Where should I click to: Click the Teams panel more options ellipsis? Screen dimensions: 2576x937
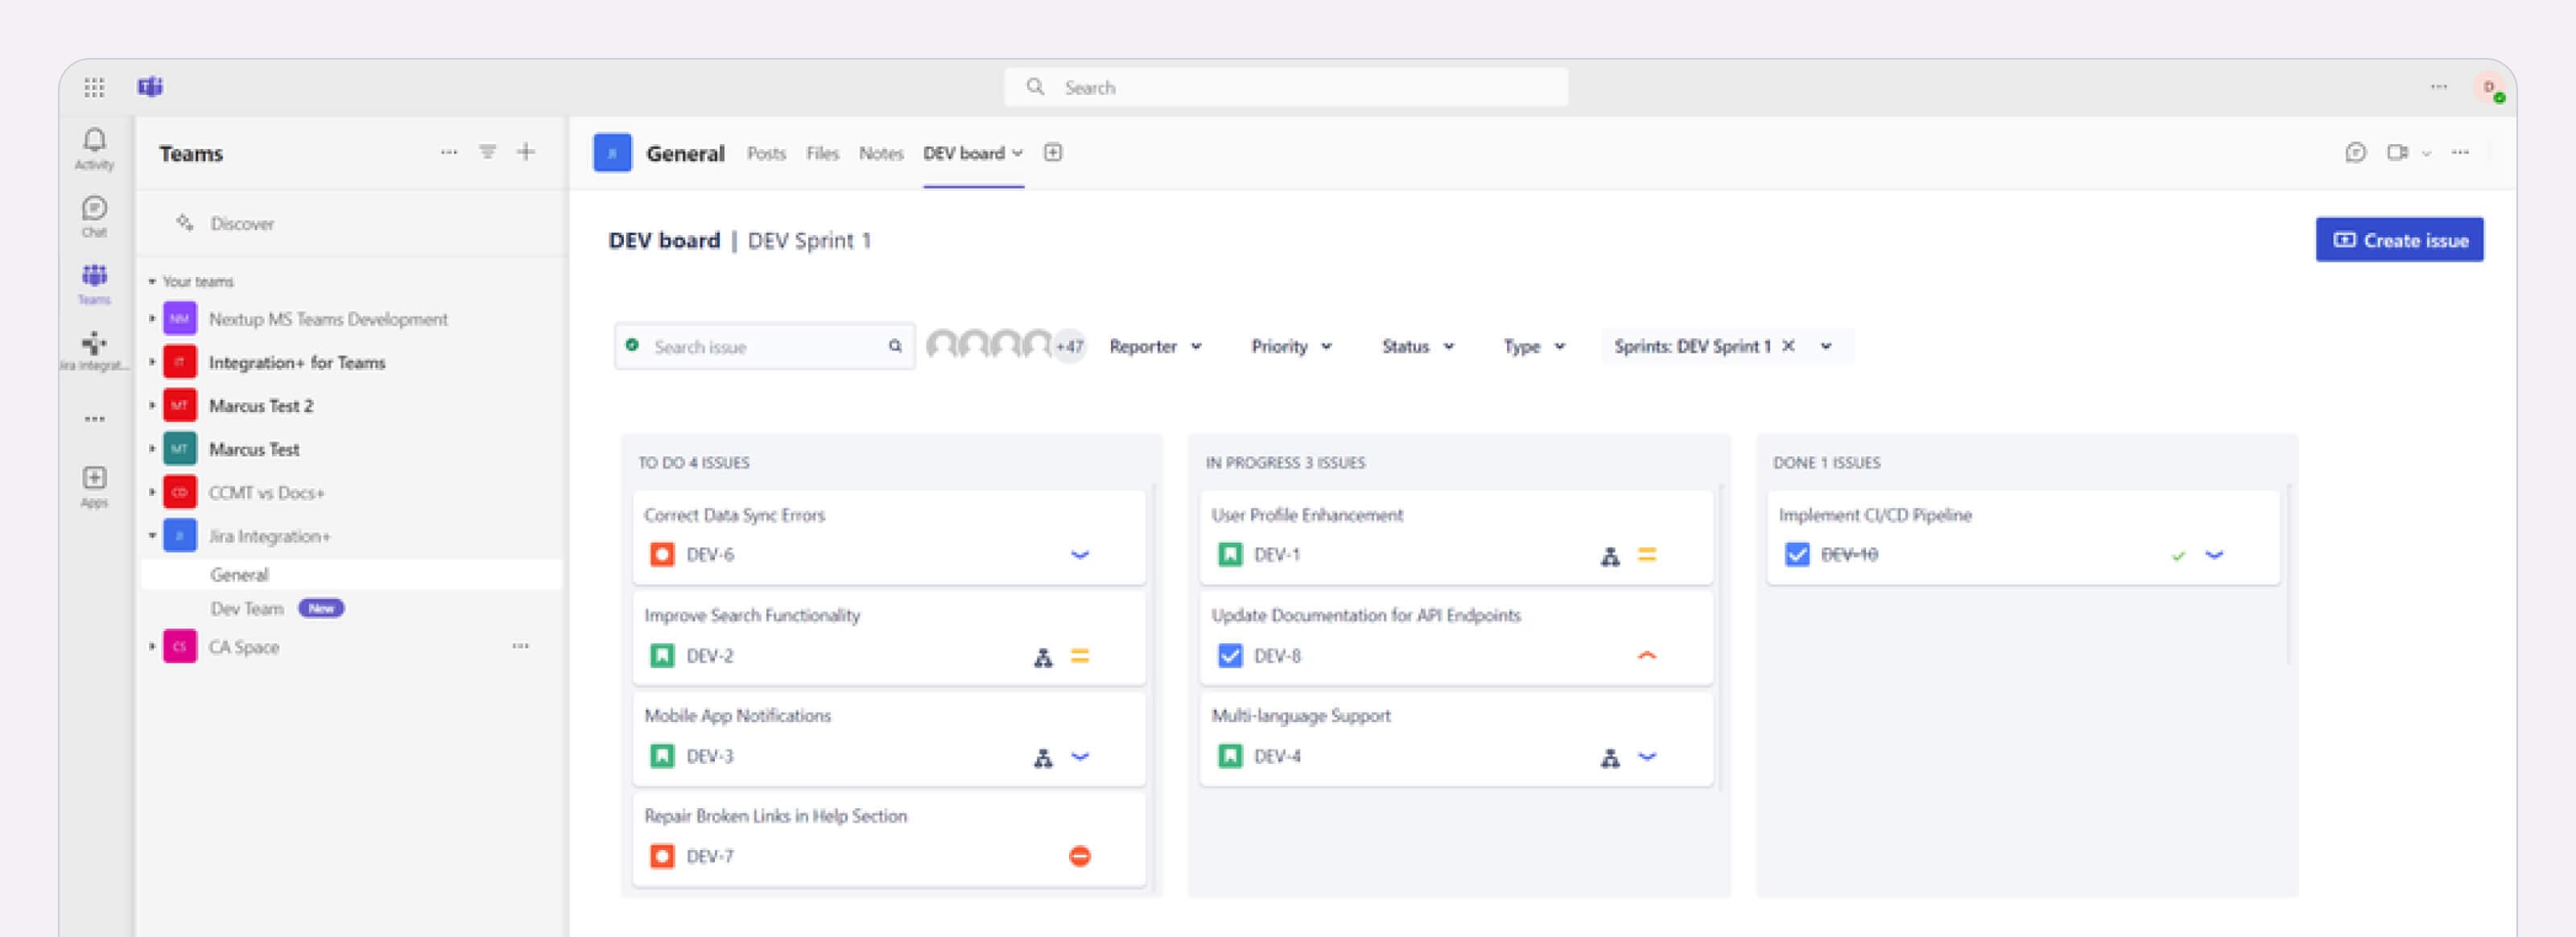coord(449,152)
